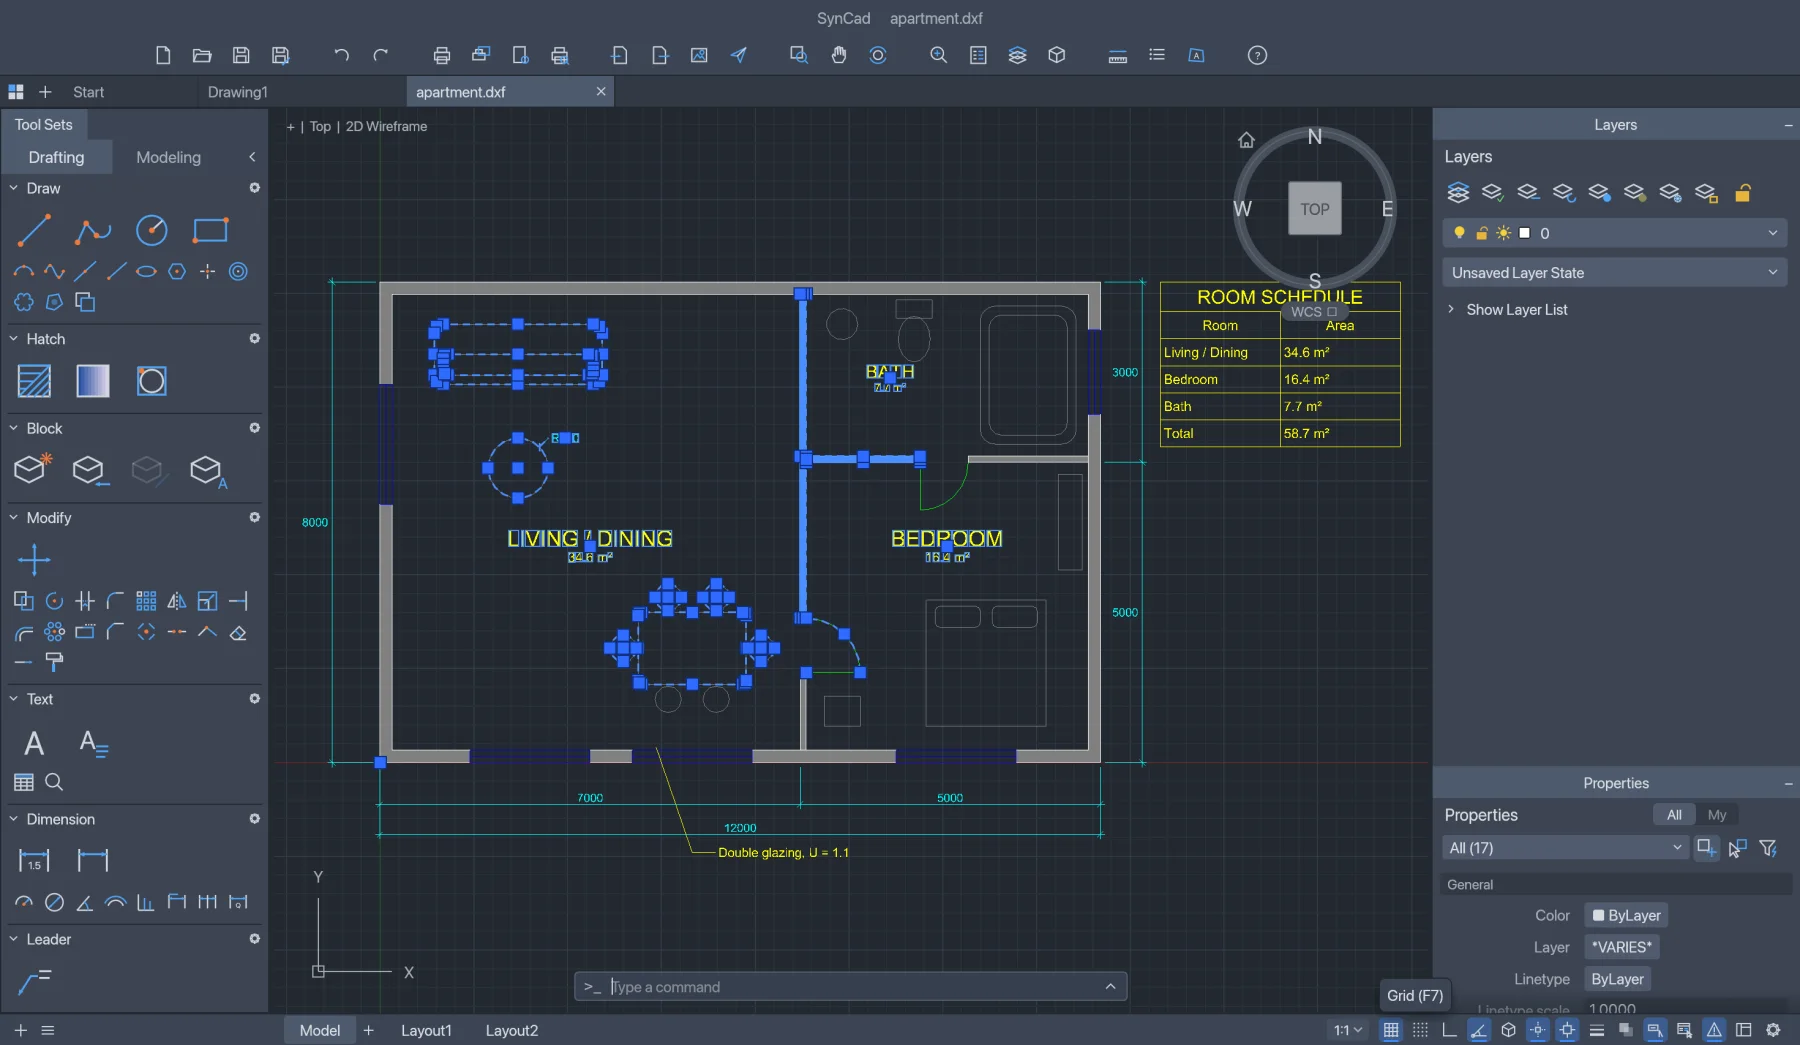This screenshot has width=1800, height=1045.
Task: Choose the Hatch pattern tool
Action: coord(34,381)
